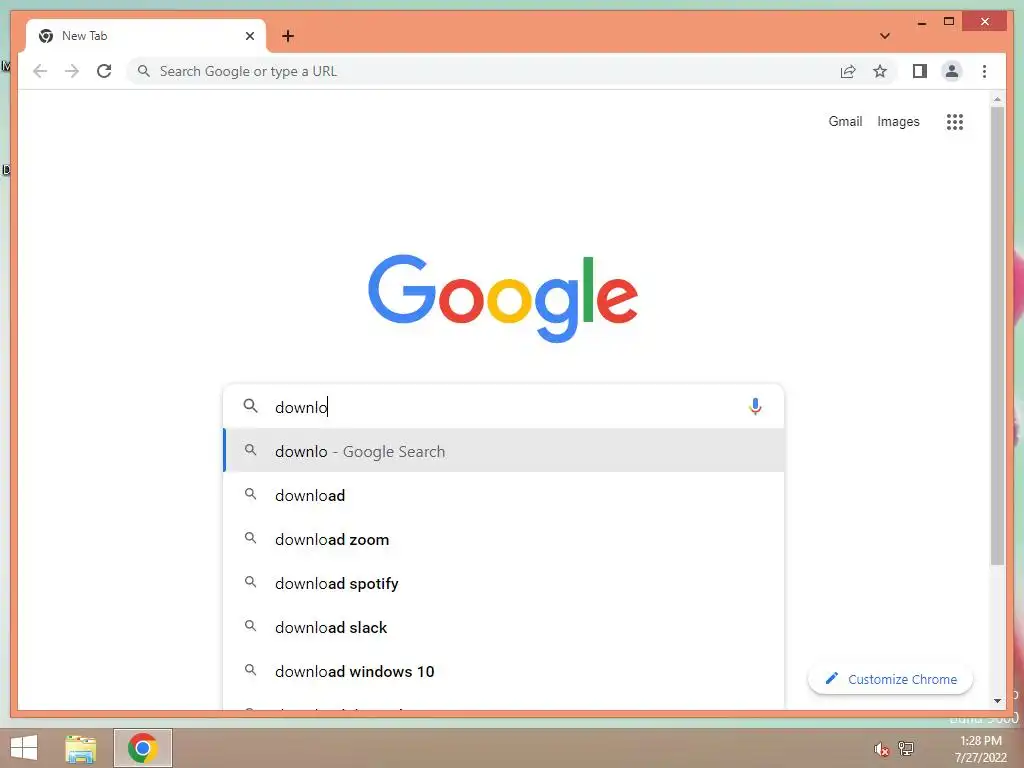
Task: Open the Gmail link
Action: click(845, 121)
